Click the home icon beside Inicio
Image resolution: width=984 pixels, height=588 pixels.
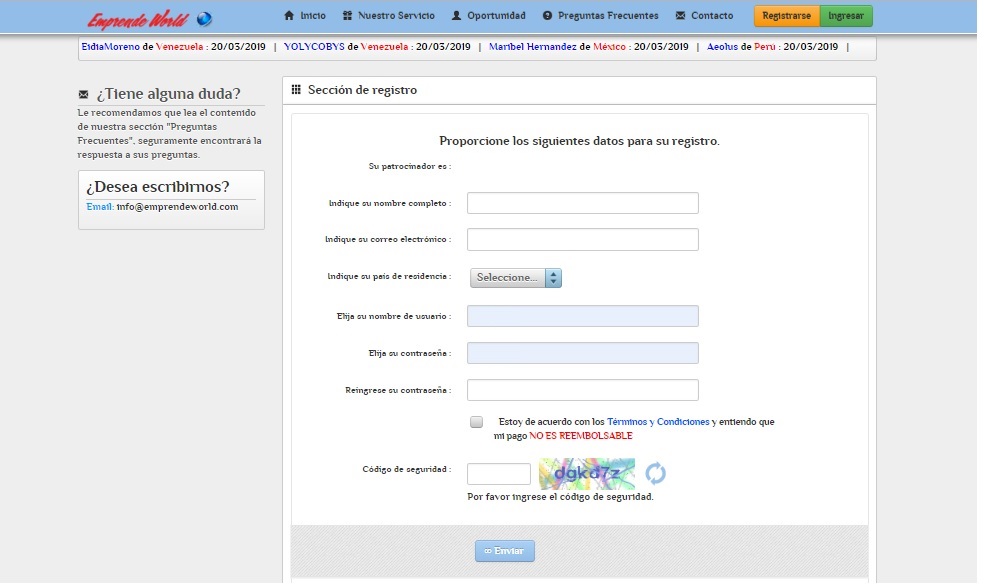[289, 16]
